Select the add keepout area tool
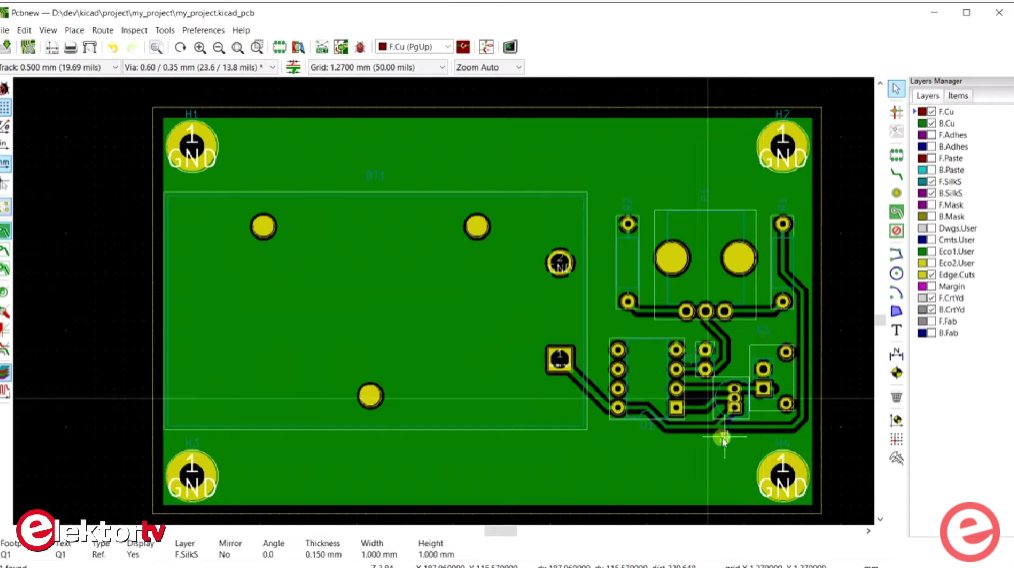 896,230
